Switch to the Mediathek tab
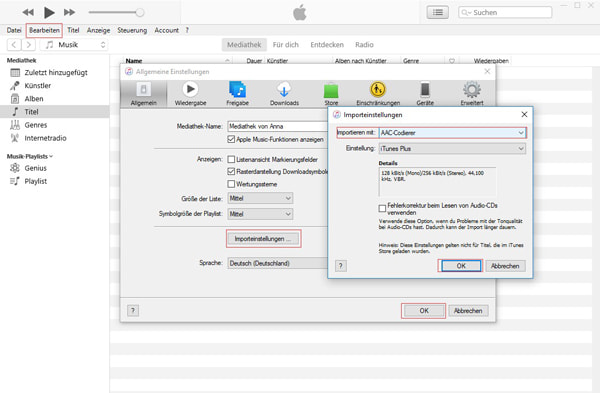This screenshot has height=393, width=600. (244, 45)
